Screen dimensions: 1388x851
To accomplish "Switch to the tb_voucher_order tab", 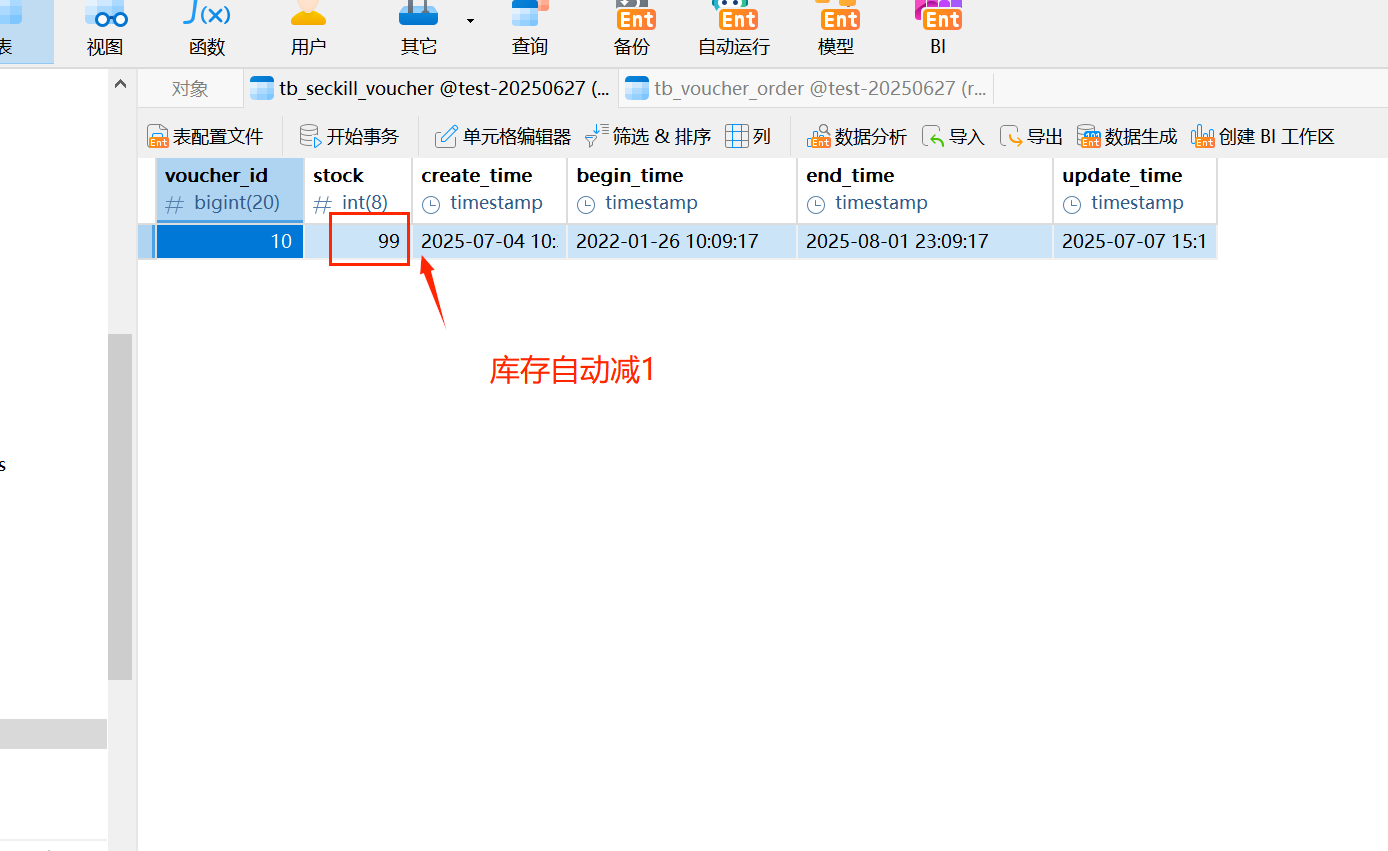I will 805,88.
